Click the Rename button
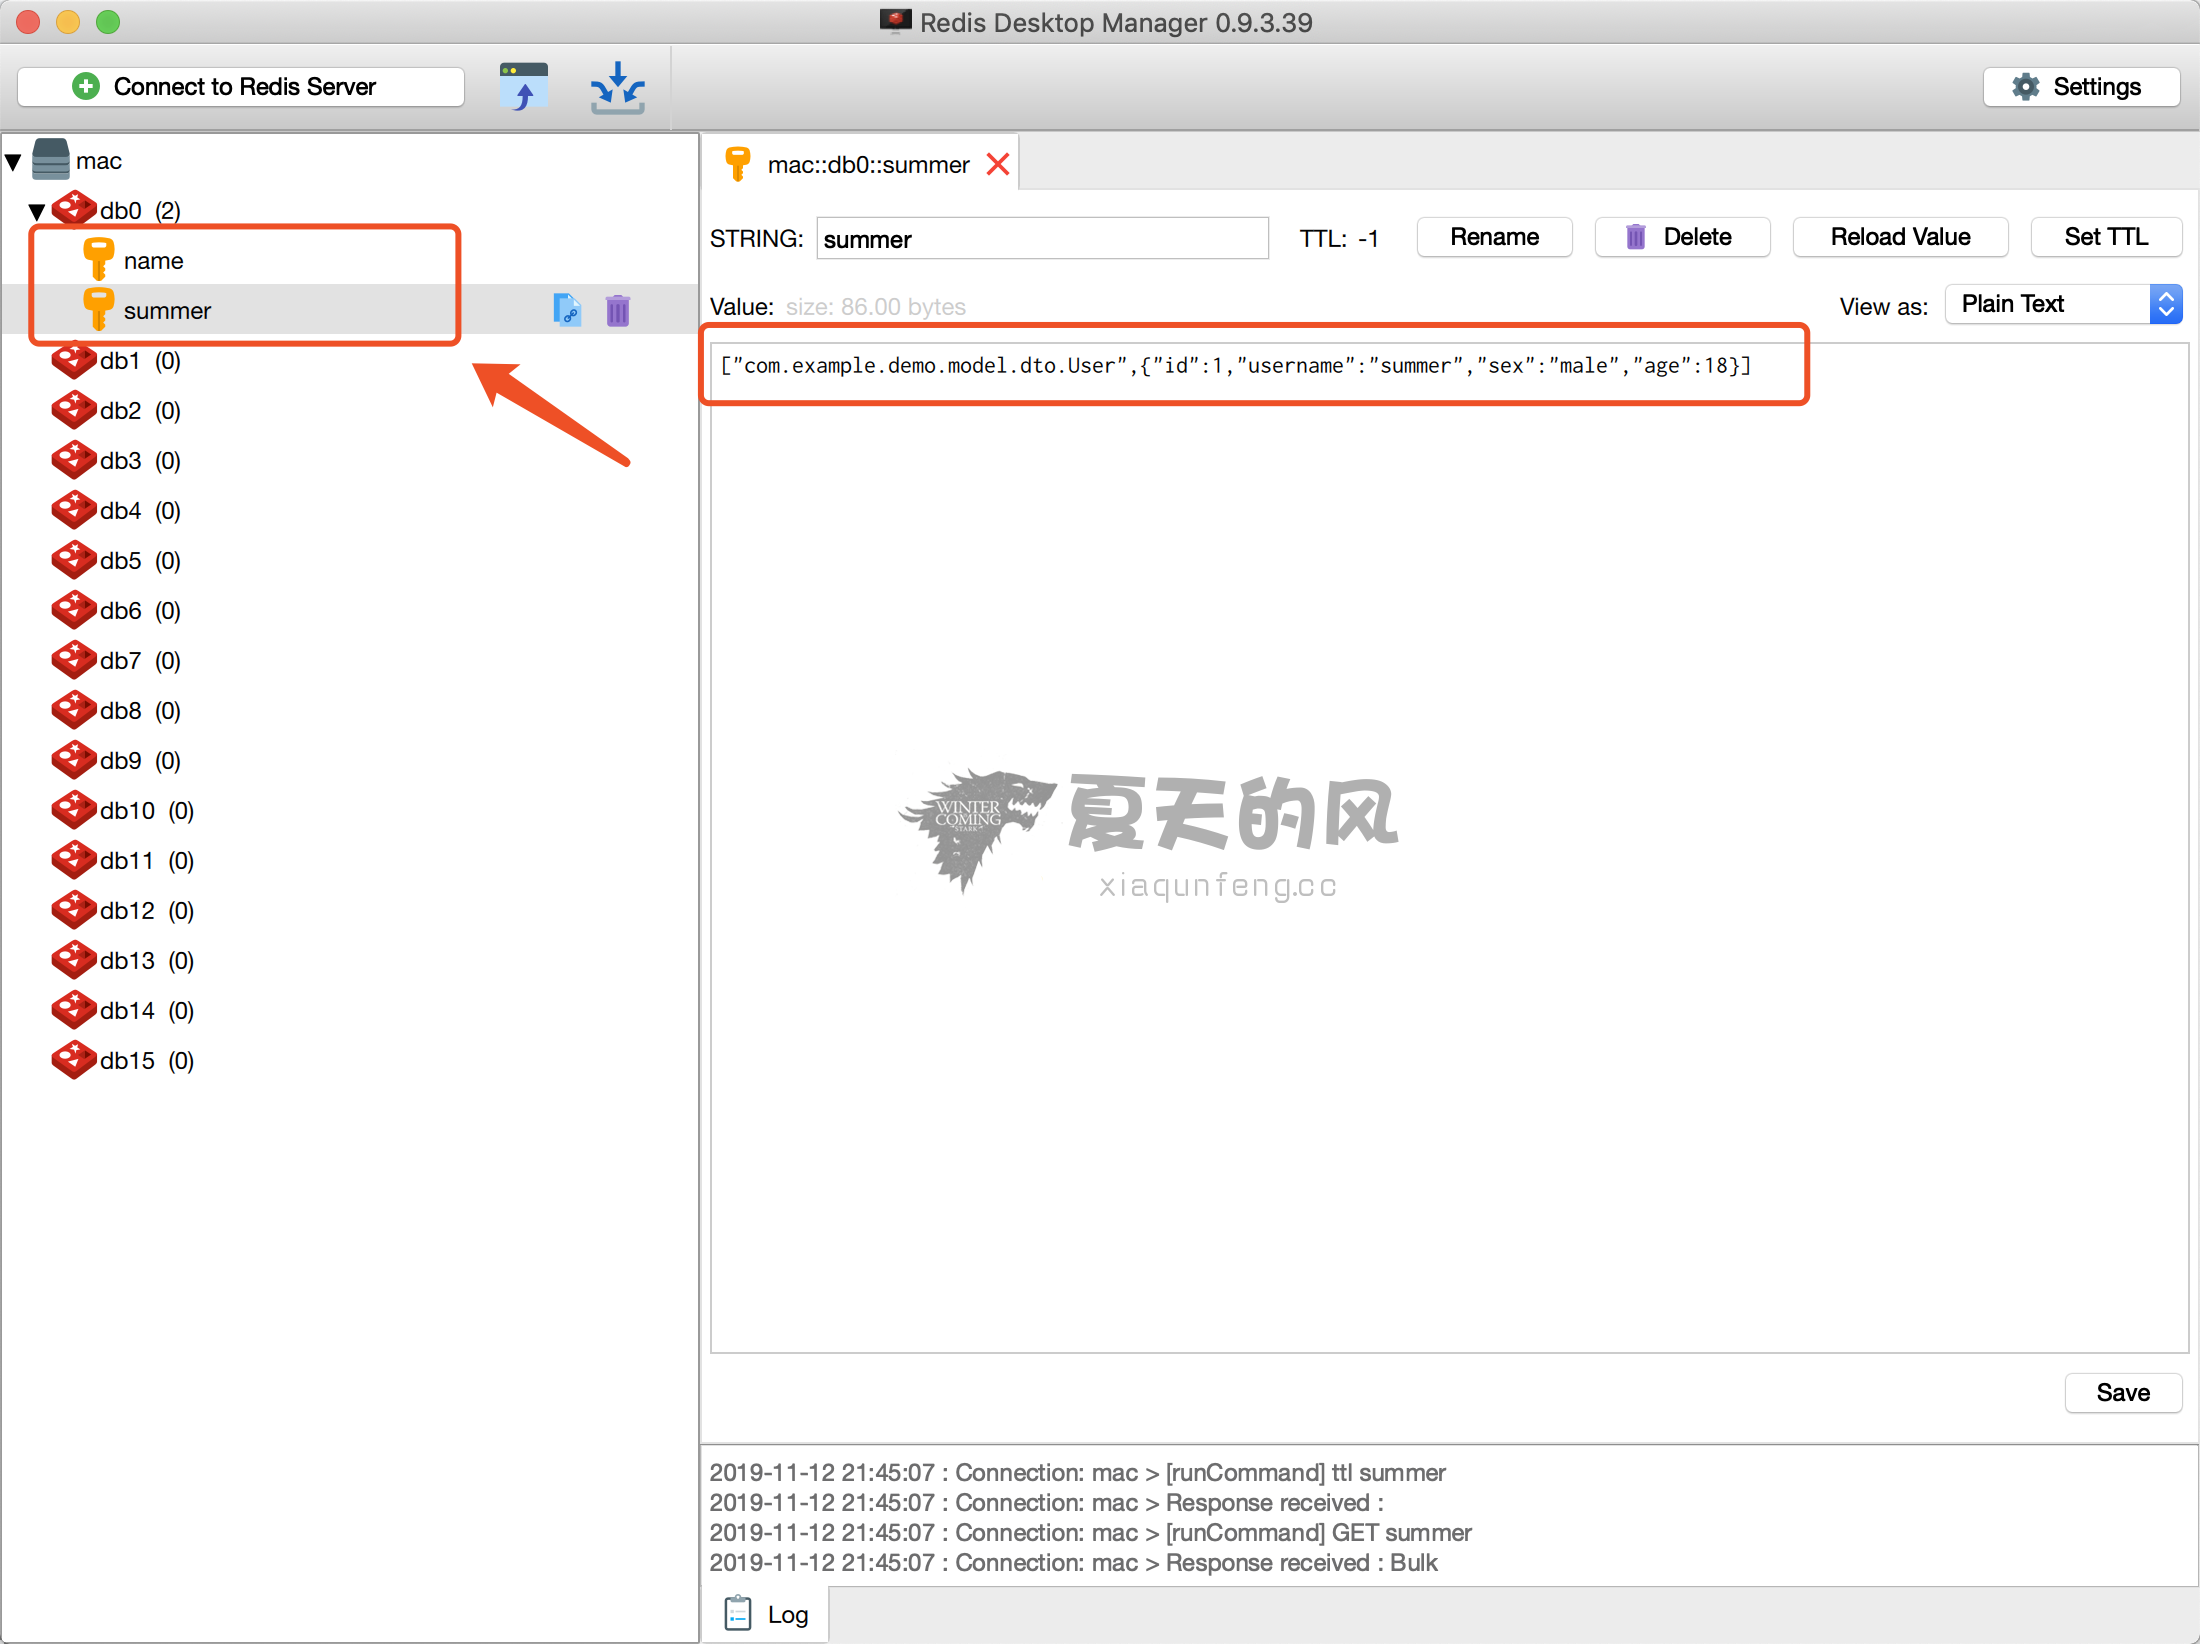 (x=1494, y=237)
